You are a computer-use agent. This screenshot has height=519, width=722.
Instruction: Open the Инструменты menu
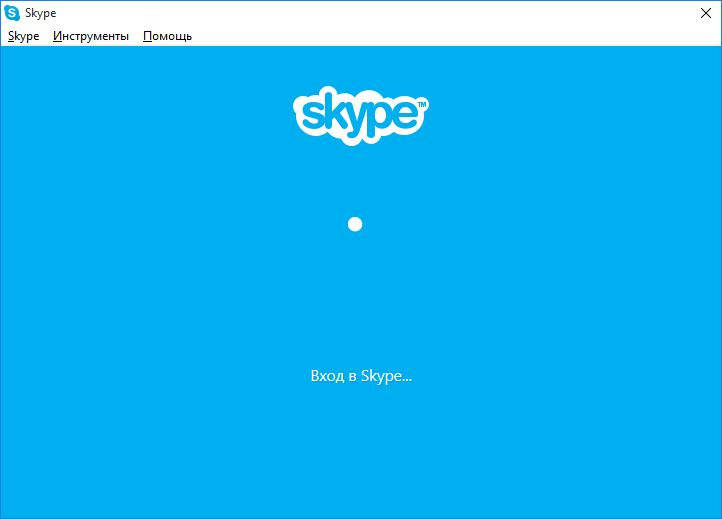pyautogui.click(x=91, y=36)
